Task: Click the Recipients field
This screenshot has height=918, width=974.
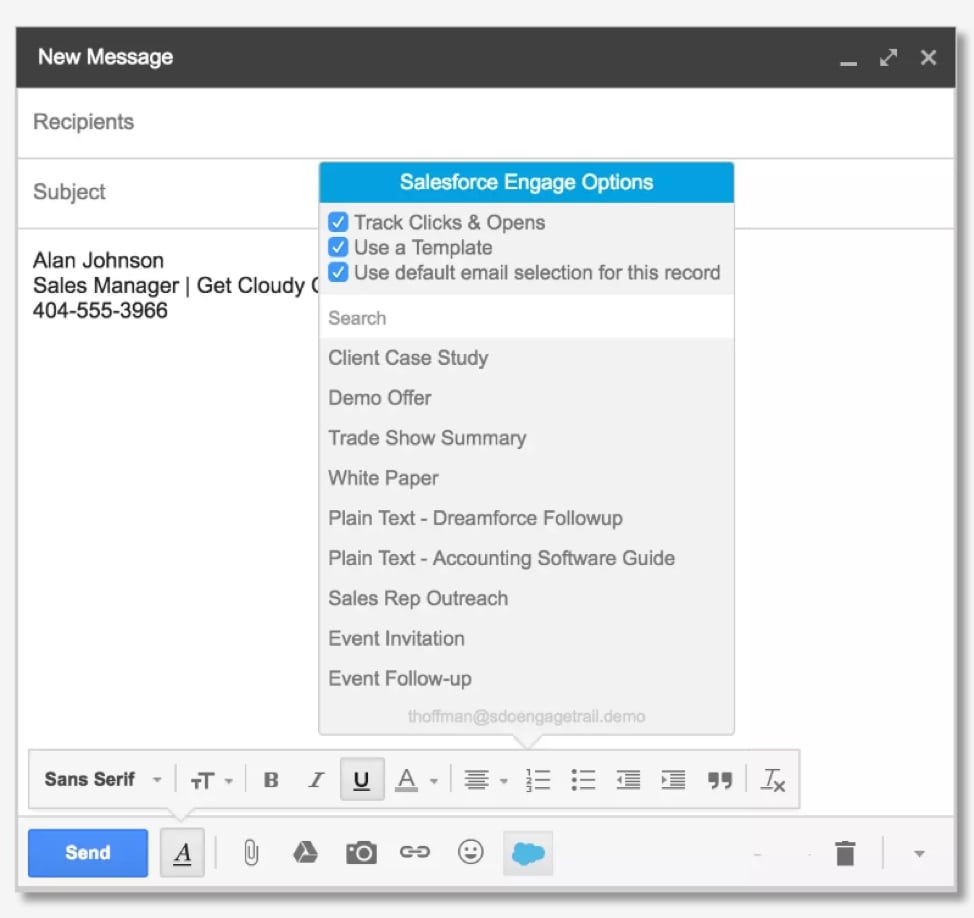Action: click(x=486, y=122)
